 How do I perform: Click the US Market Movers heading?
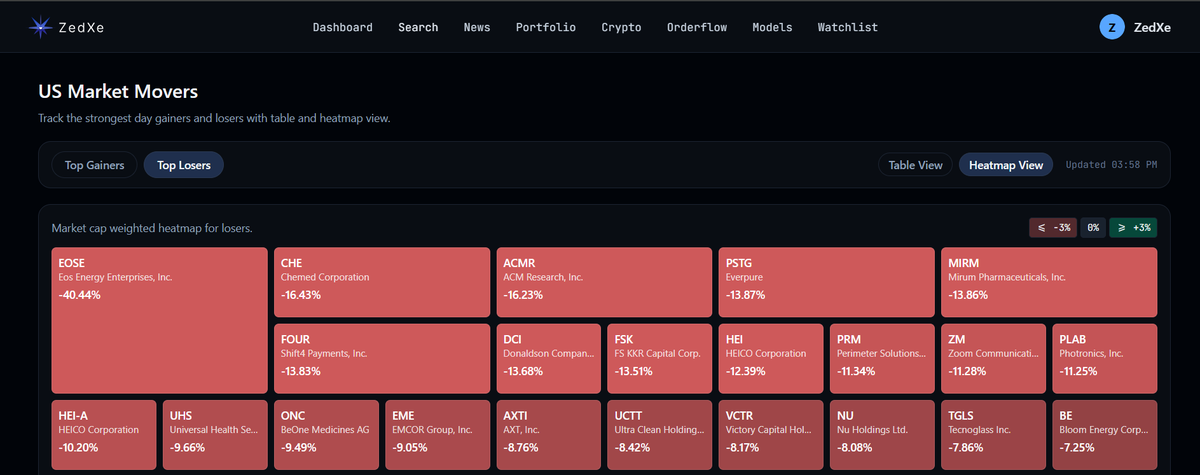[x=118, y=92]
